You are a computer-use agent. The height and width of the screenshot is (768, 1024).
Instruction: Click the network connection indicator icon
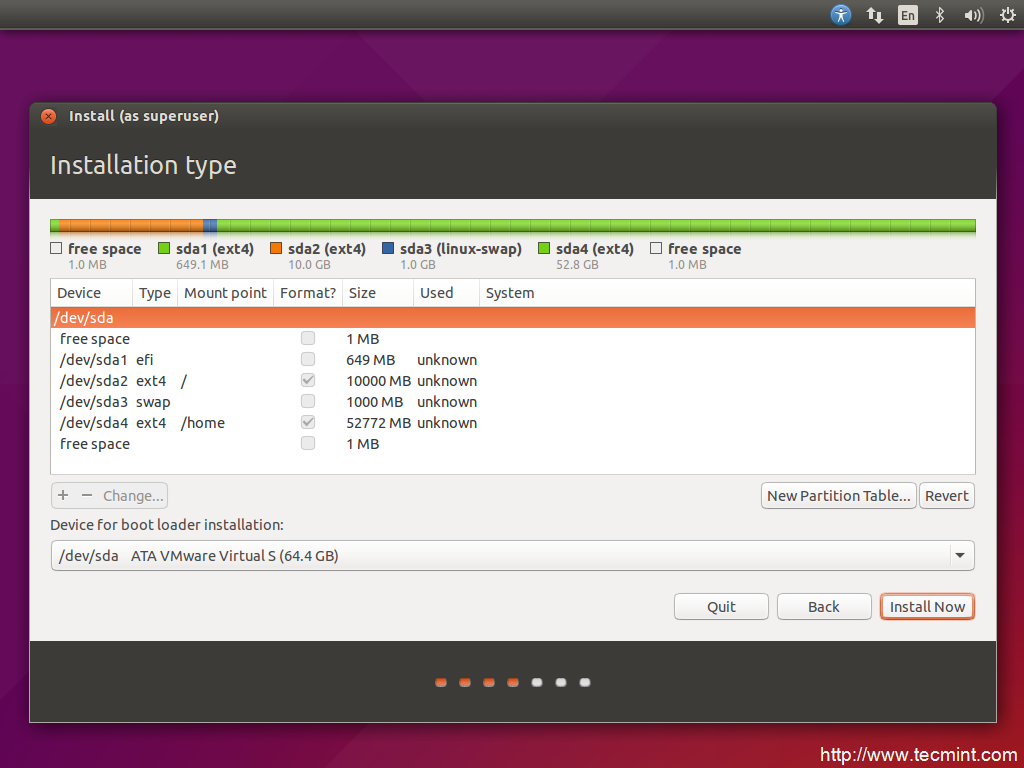(x=874, y=15)
